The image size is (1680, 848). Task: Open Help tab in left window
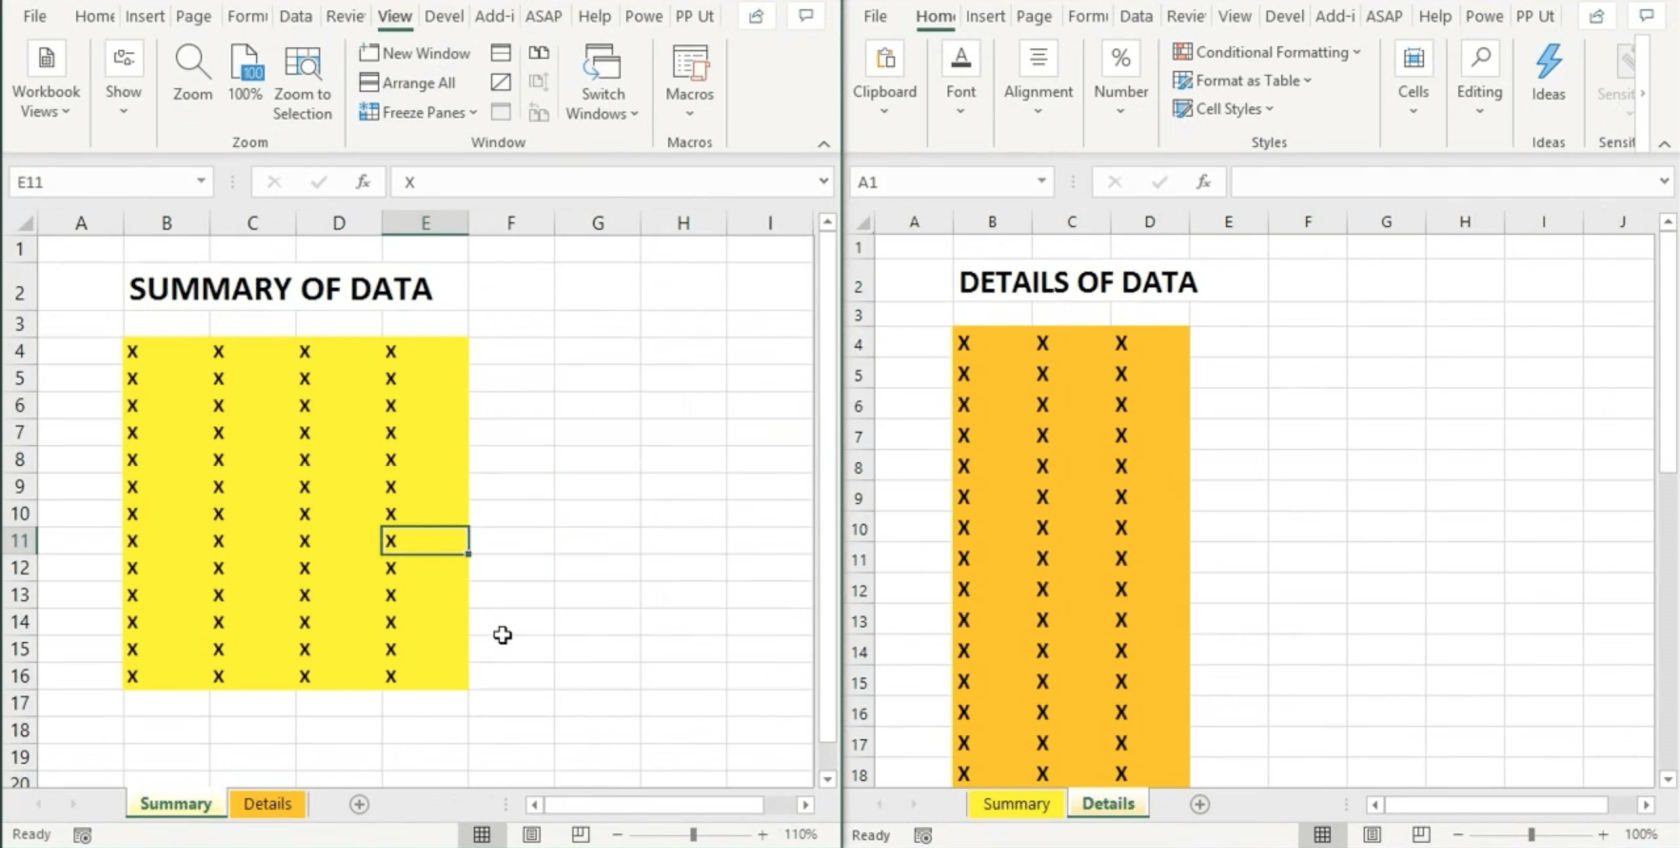(x=594, y=16)
